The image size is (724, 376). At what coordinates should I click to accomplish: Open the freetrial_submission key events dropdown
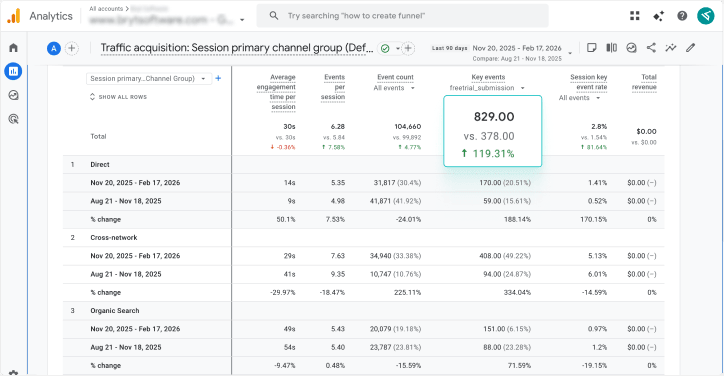point(487,88)
